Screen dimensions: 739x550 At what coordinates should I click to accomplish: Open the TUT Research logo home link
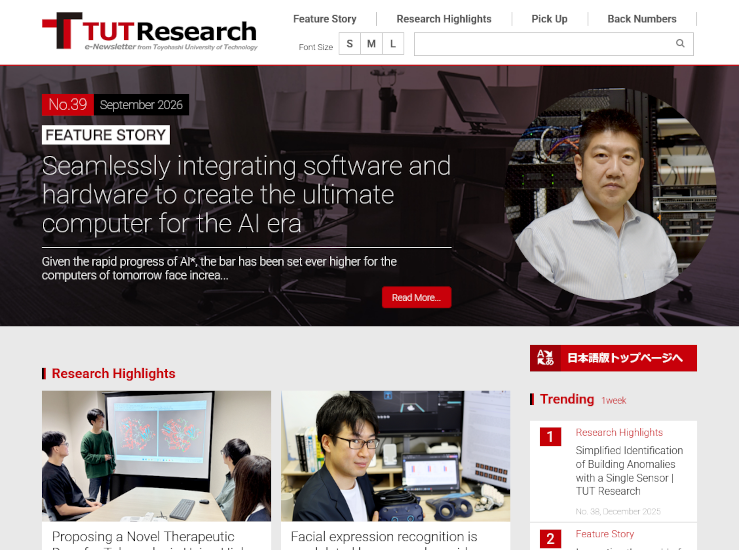(x=150, y=31)
